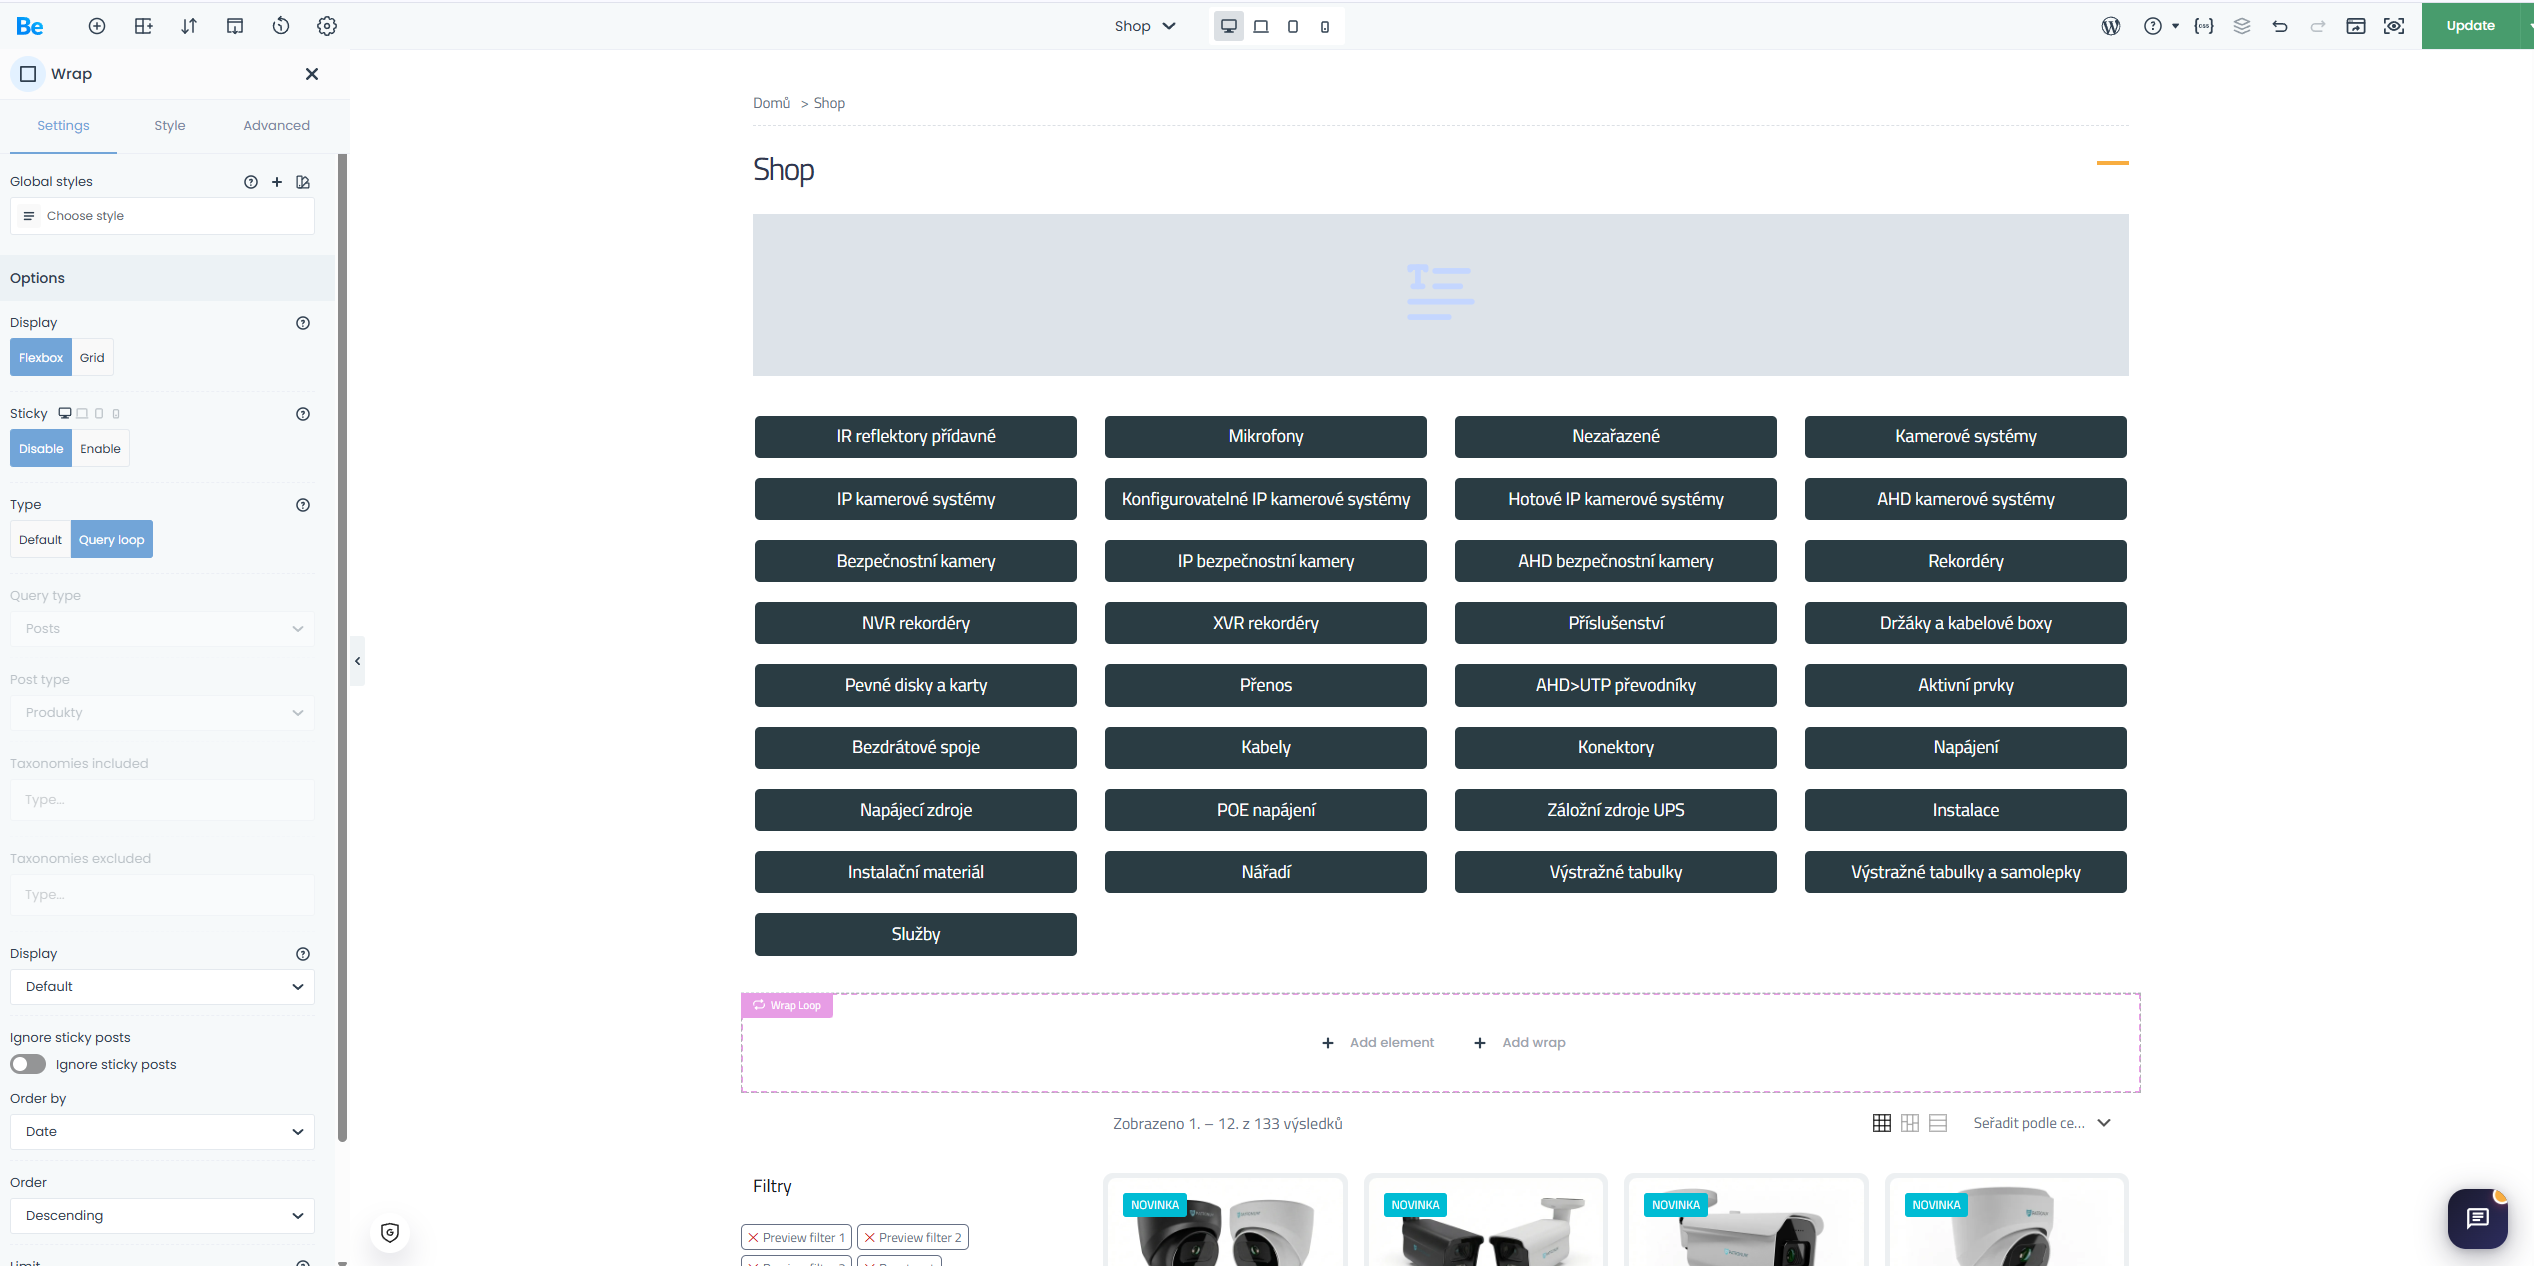2534x1266 pixels.
Task: Open the builder settings gear icon
Action: click(327, 26)
